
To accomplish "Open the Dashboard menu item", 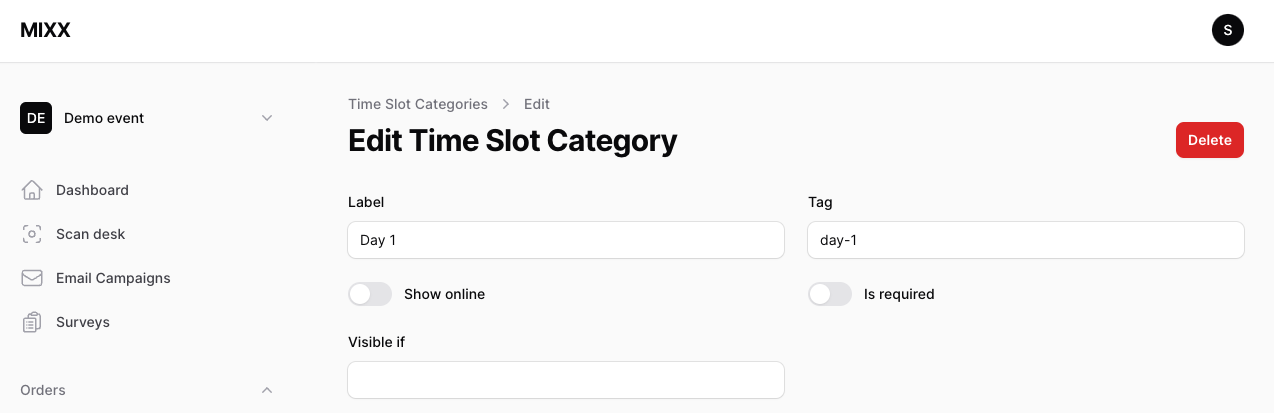I will click(92, 190).
